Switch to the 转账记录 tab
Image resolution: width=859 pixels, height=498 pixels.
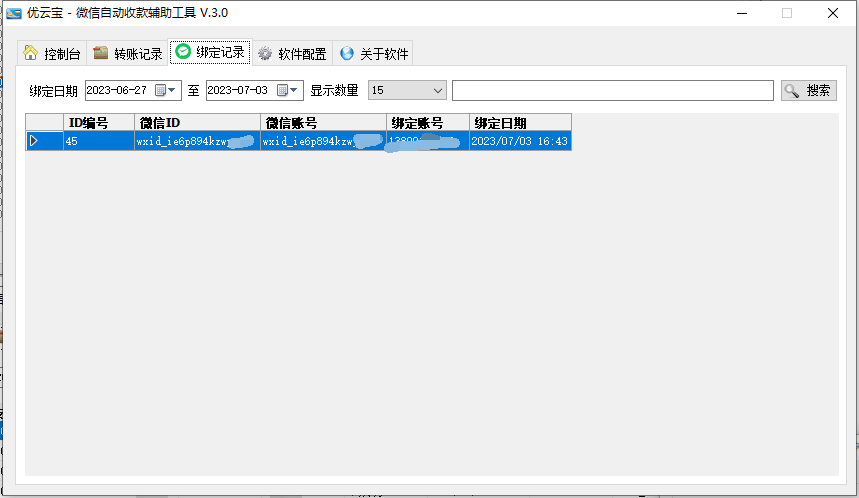point(127,53)
